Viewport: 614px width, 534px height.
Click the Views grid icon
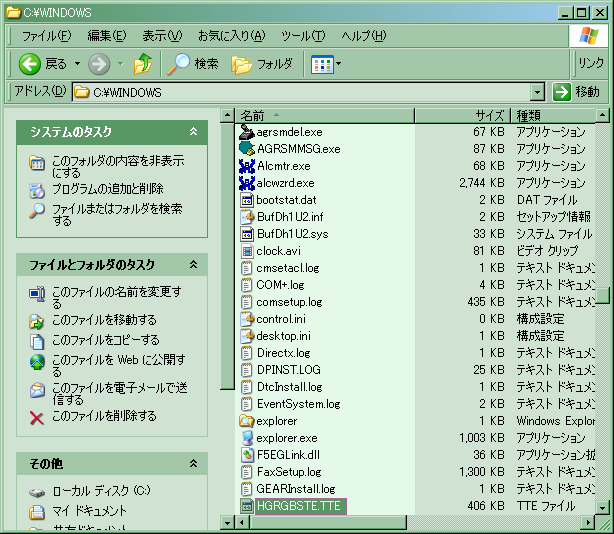coord(322,65)
